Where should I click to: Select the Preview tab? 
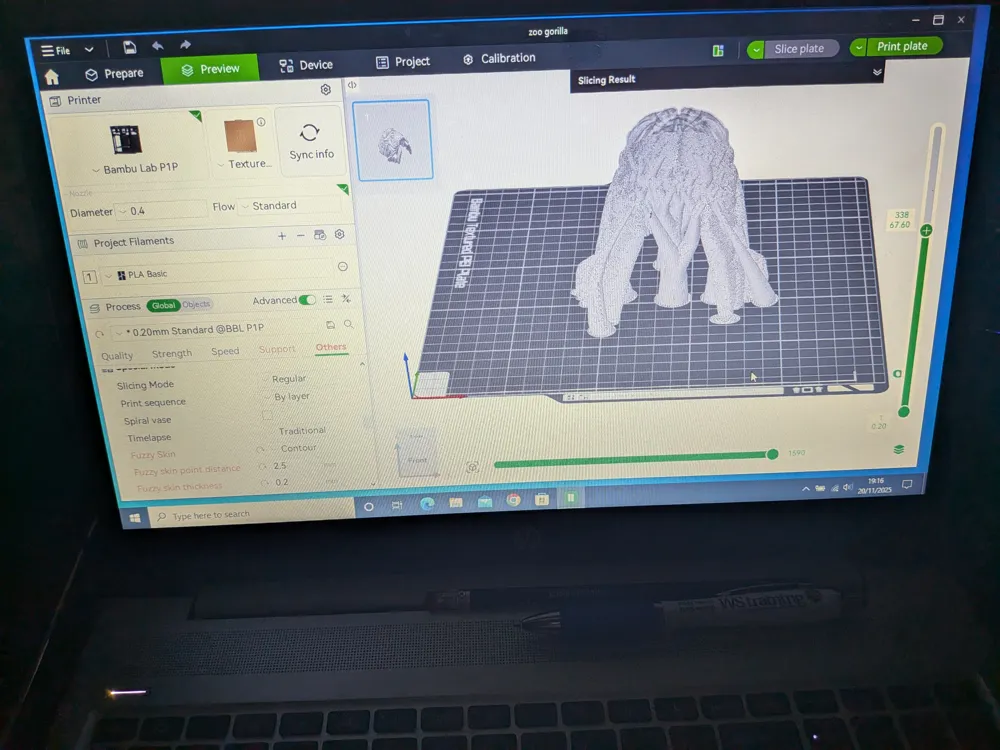(x=210, y=69)
